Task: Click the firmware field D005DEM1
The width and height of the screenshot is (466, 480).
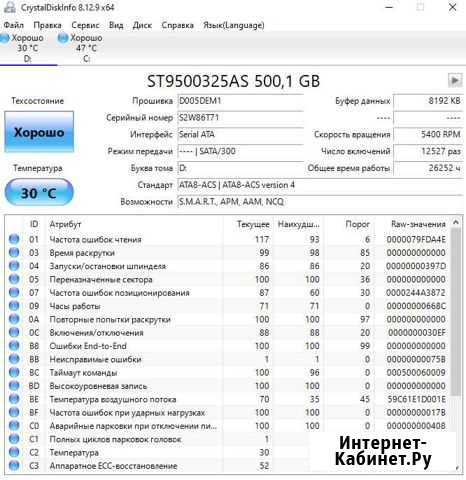Action: coord(240,101)
